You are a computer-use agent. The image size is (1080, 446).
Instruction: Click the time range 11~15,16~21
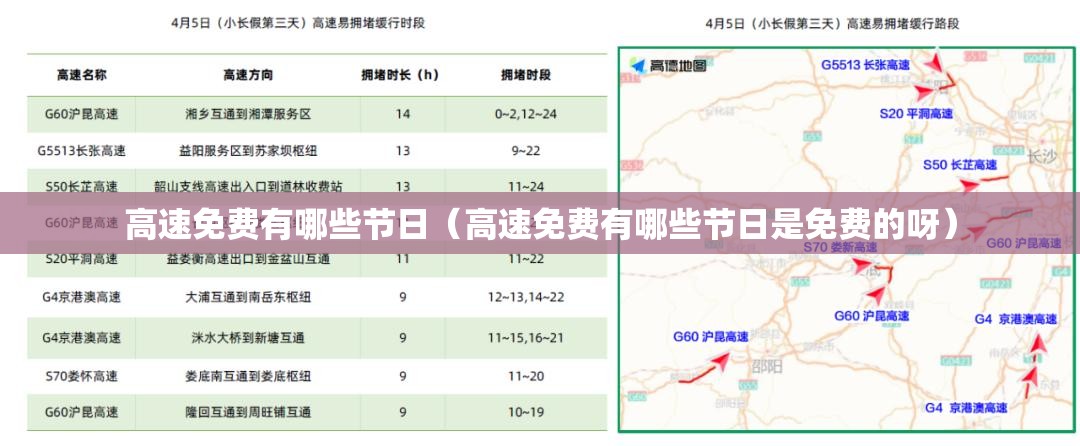point(526,338)
